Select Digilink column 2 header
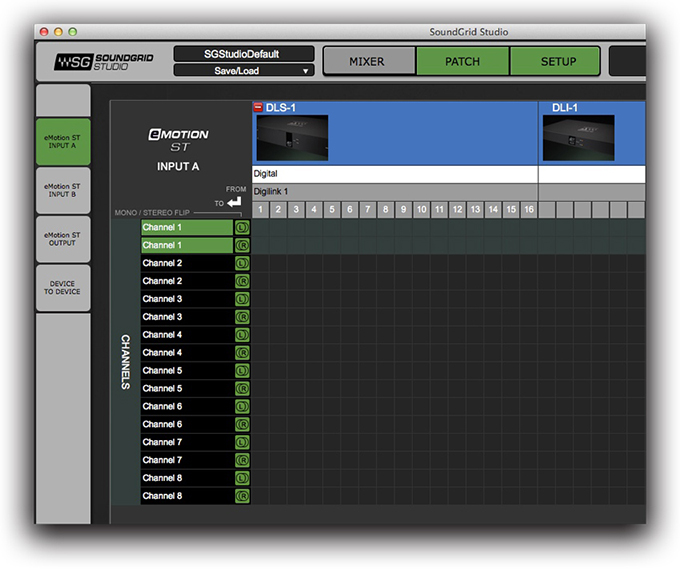 pos(278,210)
